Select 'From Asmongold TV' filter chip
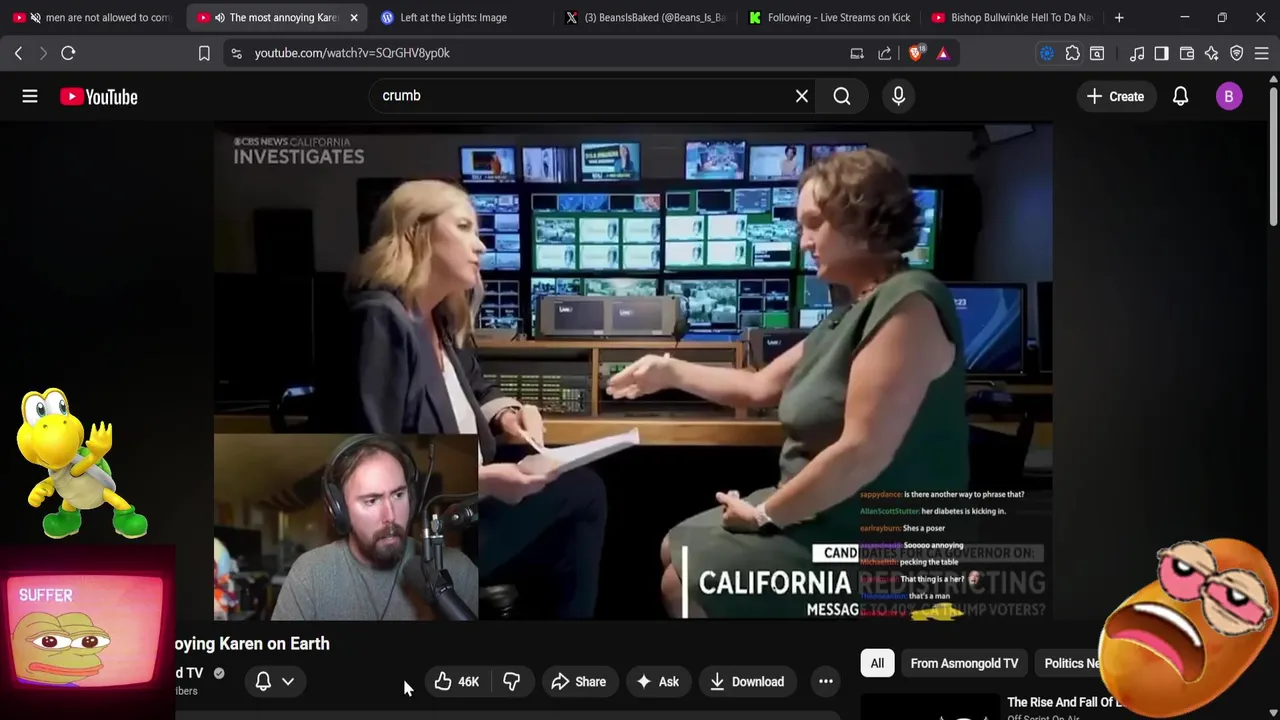The image size is (1280, 720). click(964, 663)
